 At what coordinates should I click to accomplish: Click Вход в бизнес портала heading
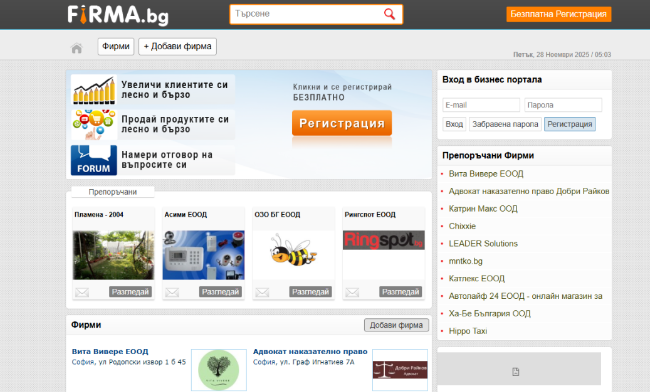coord(492,80)
